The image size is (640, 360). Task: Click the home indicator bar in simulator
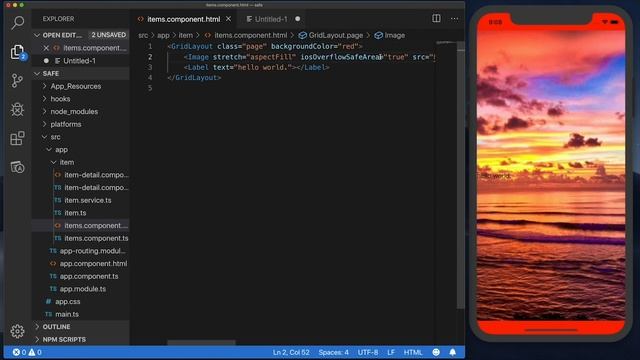click(551, 330)
